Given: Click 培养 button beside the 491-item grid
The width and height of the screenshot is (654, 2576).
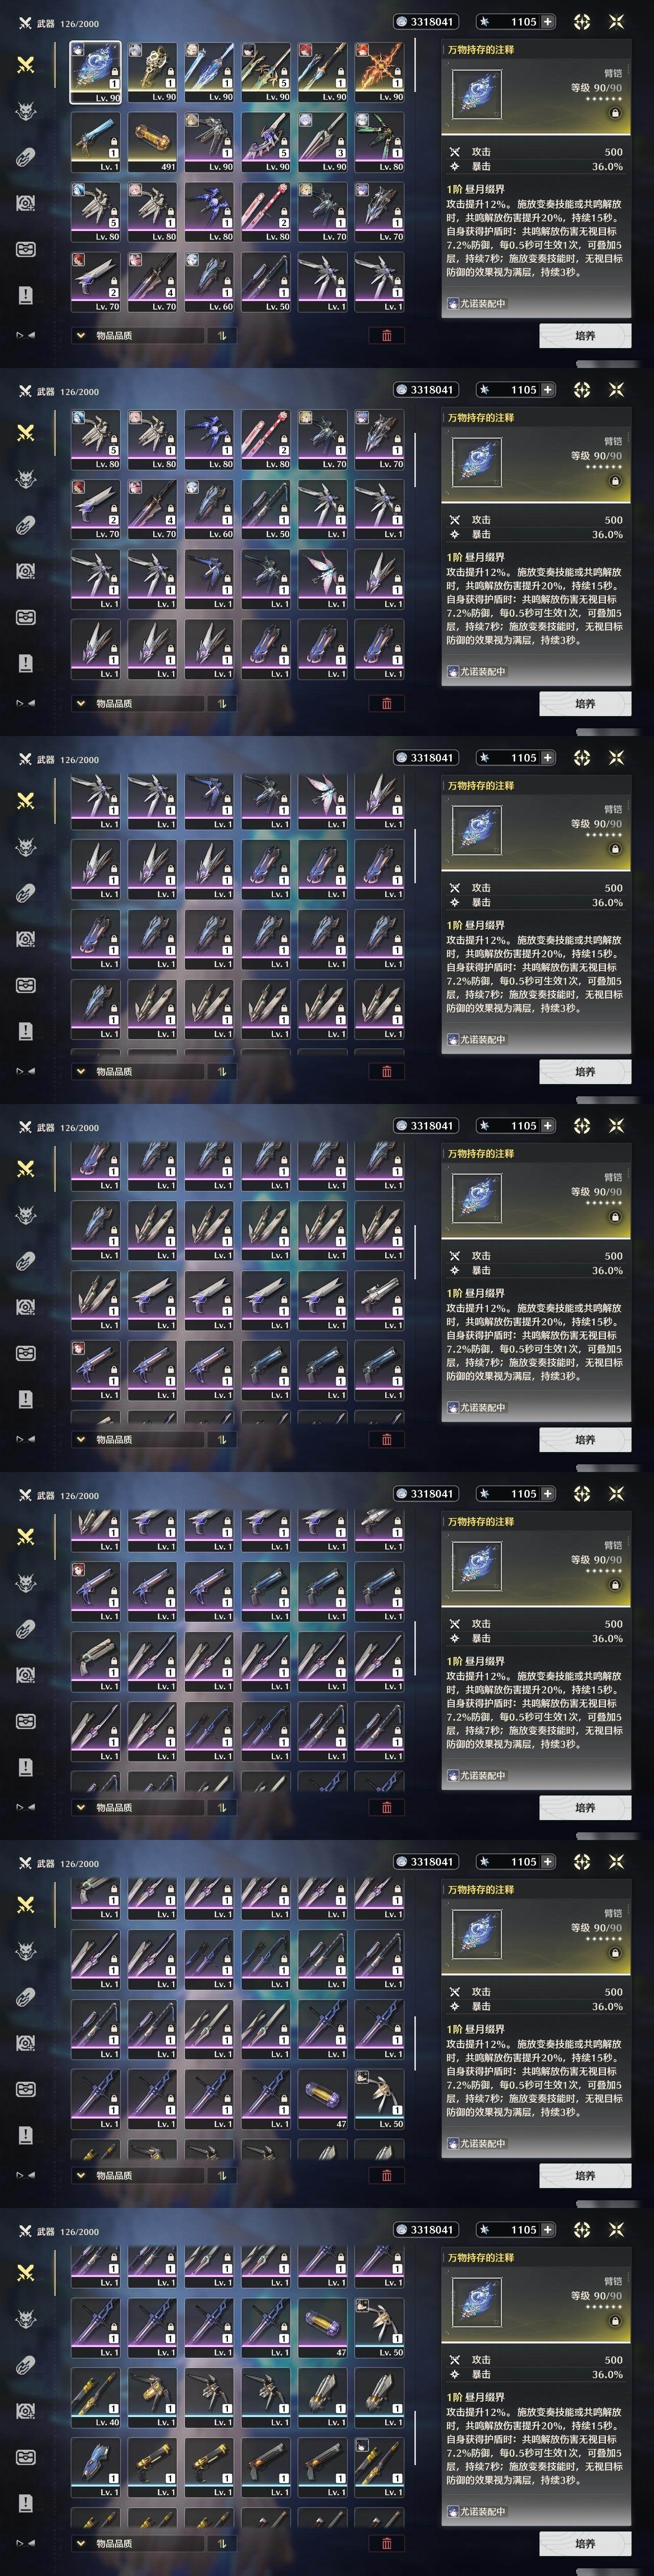Looking at the screenshot, I should pyautogui.click(x=585, y=336).
